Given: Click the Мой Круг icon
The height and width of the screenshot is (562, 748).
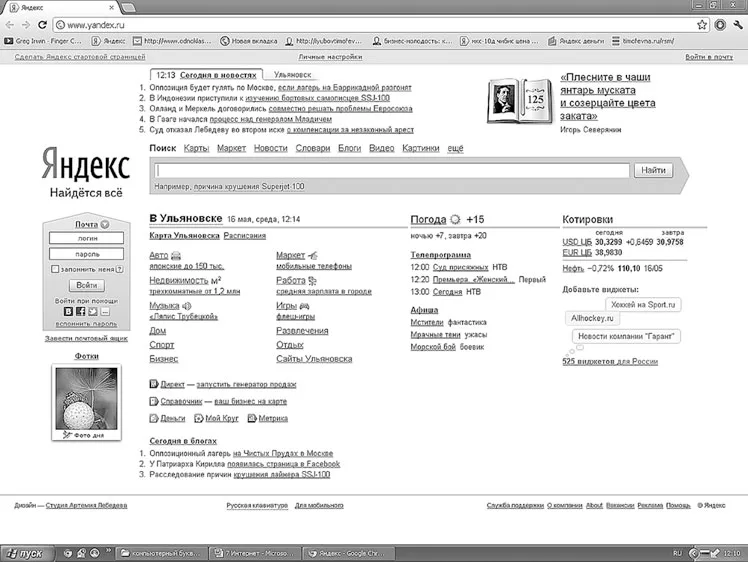Looking at the screenshot, I should [x=198, y=418].
